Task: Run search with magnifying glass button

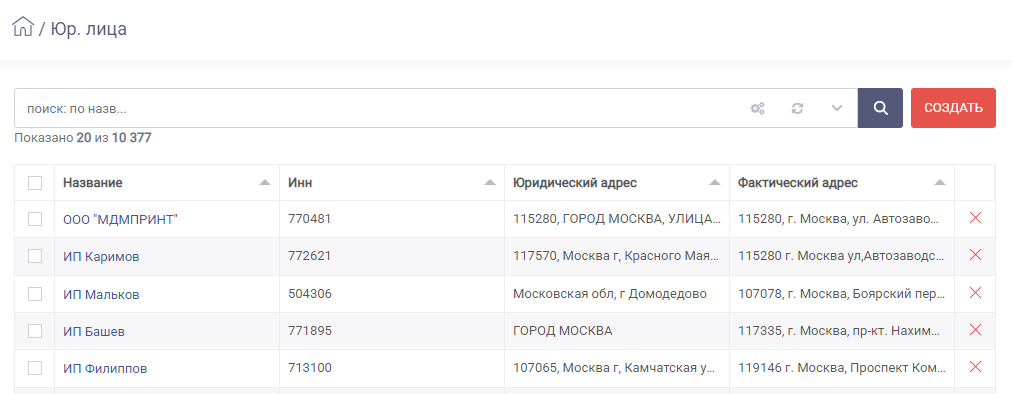Action: pyautogui.click(x=880, y=108)
